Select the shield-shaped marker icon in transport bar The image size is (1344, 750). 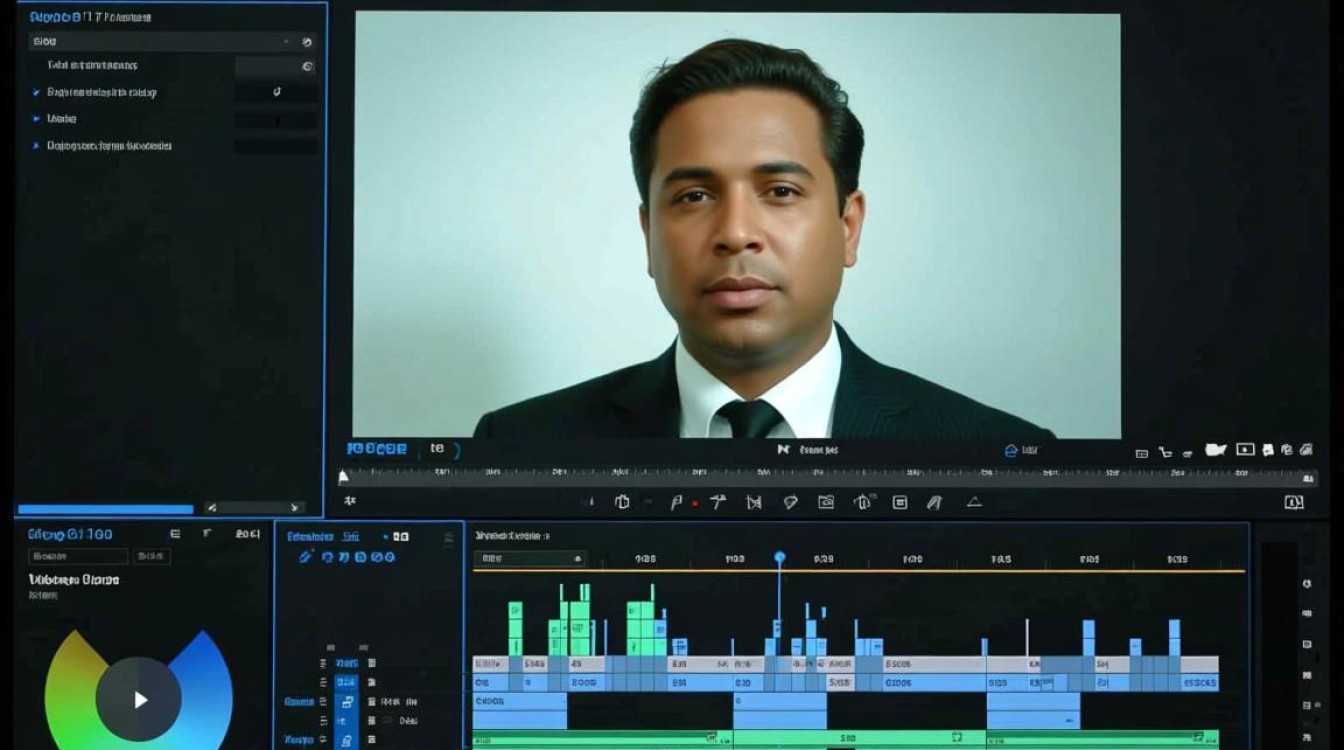click(x=790, y=502)
